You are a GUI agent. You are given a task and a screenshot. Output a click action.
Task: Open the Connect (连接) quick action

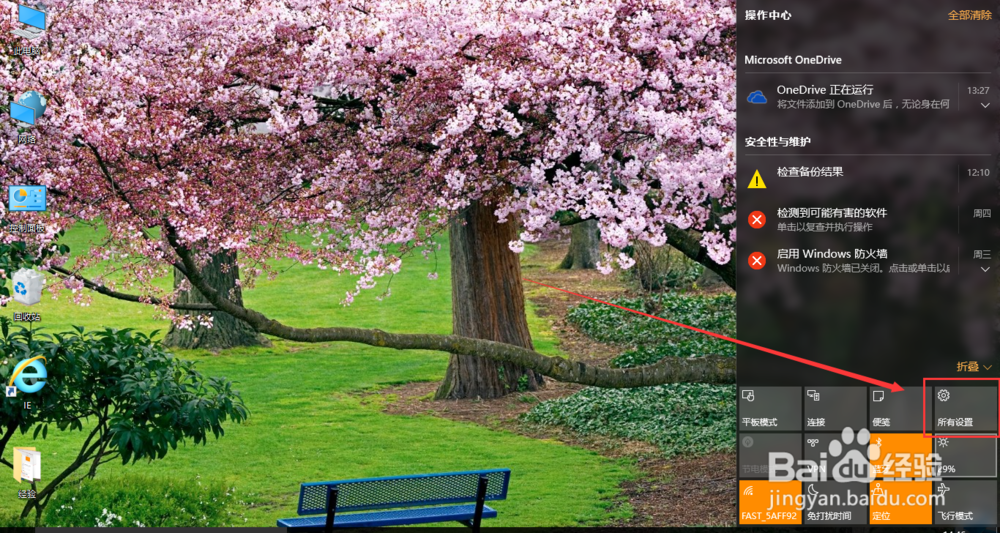(x=835, y=408)
